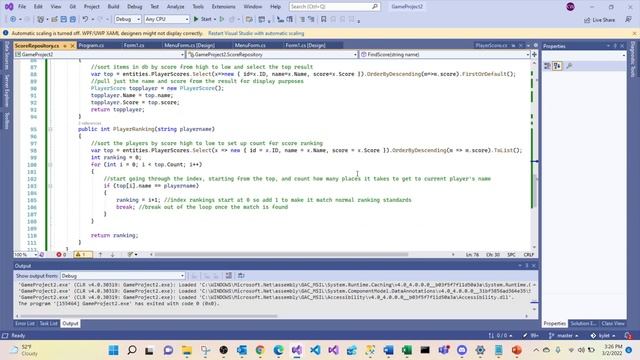Click the up arrow navigation icon in editor status
Screen dimensions: 640x360
100,254
